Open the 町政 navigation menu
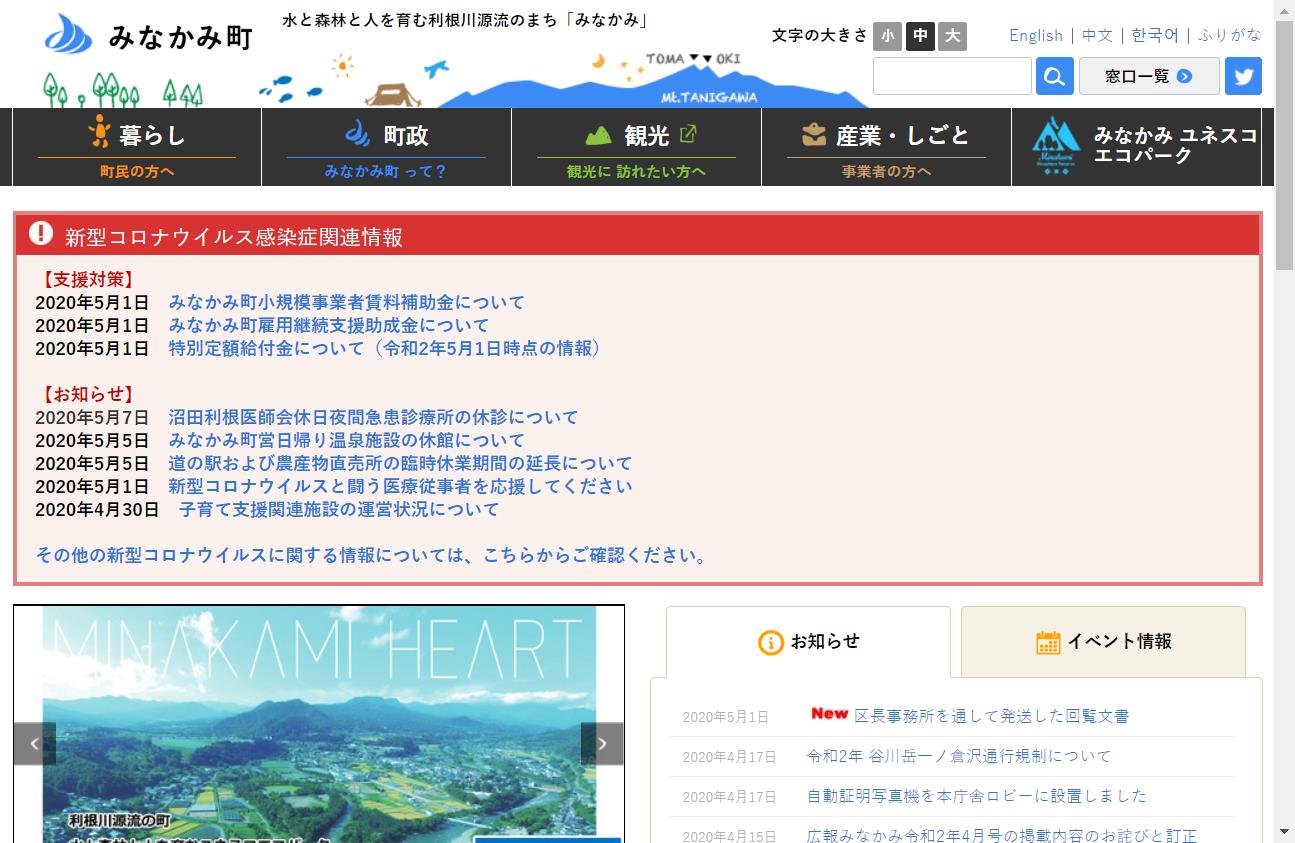This screenshot has width=1295, height=843. 386,147
